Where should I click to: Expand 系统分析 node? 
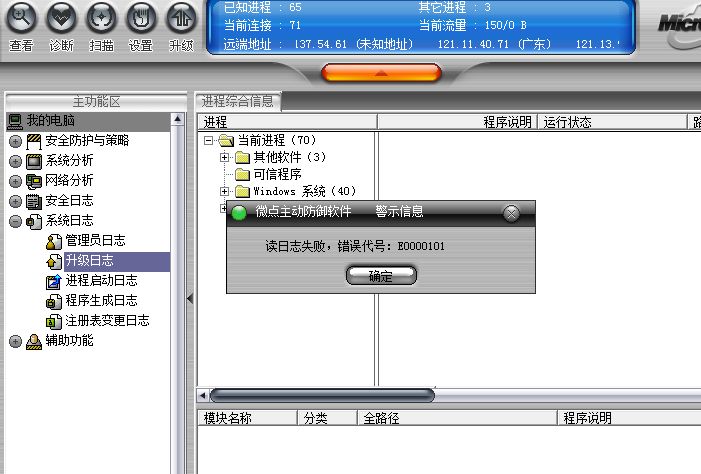15,161
